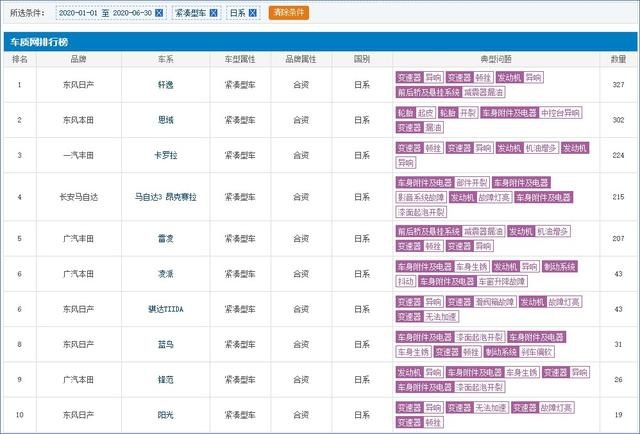Viewport: 640px width, 434px height.
Task: Open the 蓝鸟 car series link
Action: click(x=166, y=345)
